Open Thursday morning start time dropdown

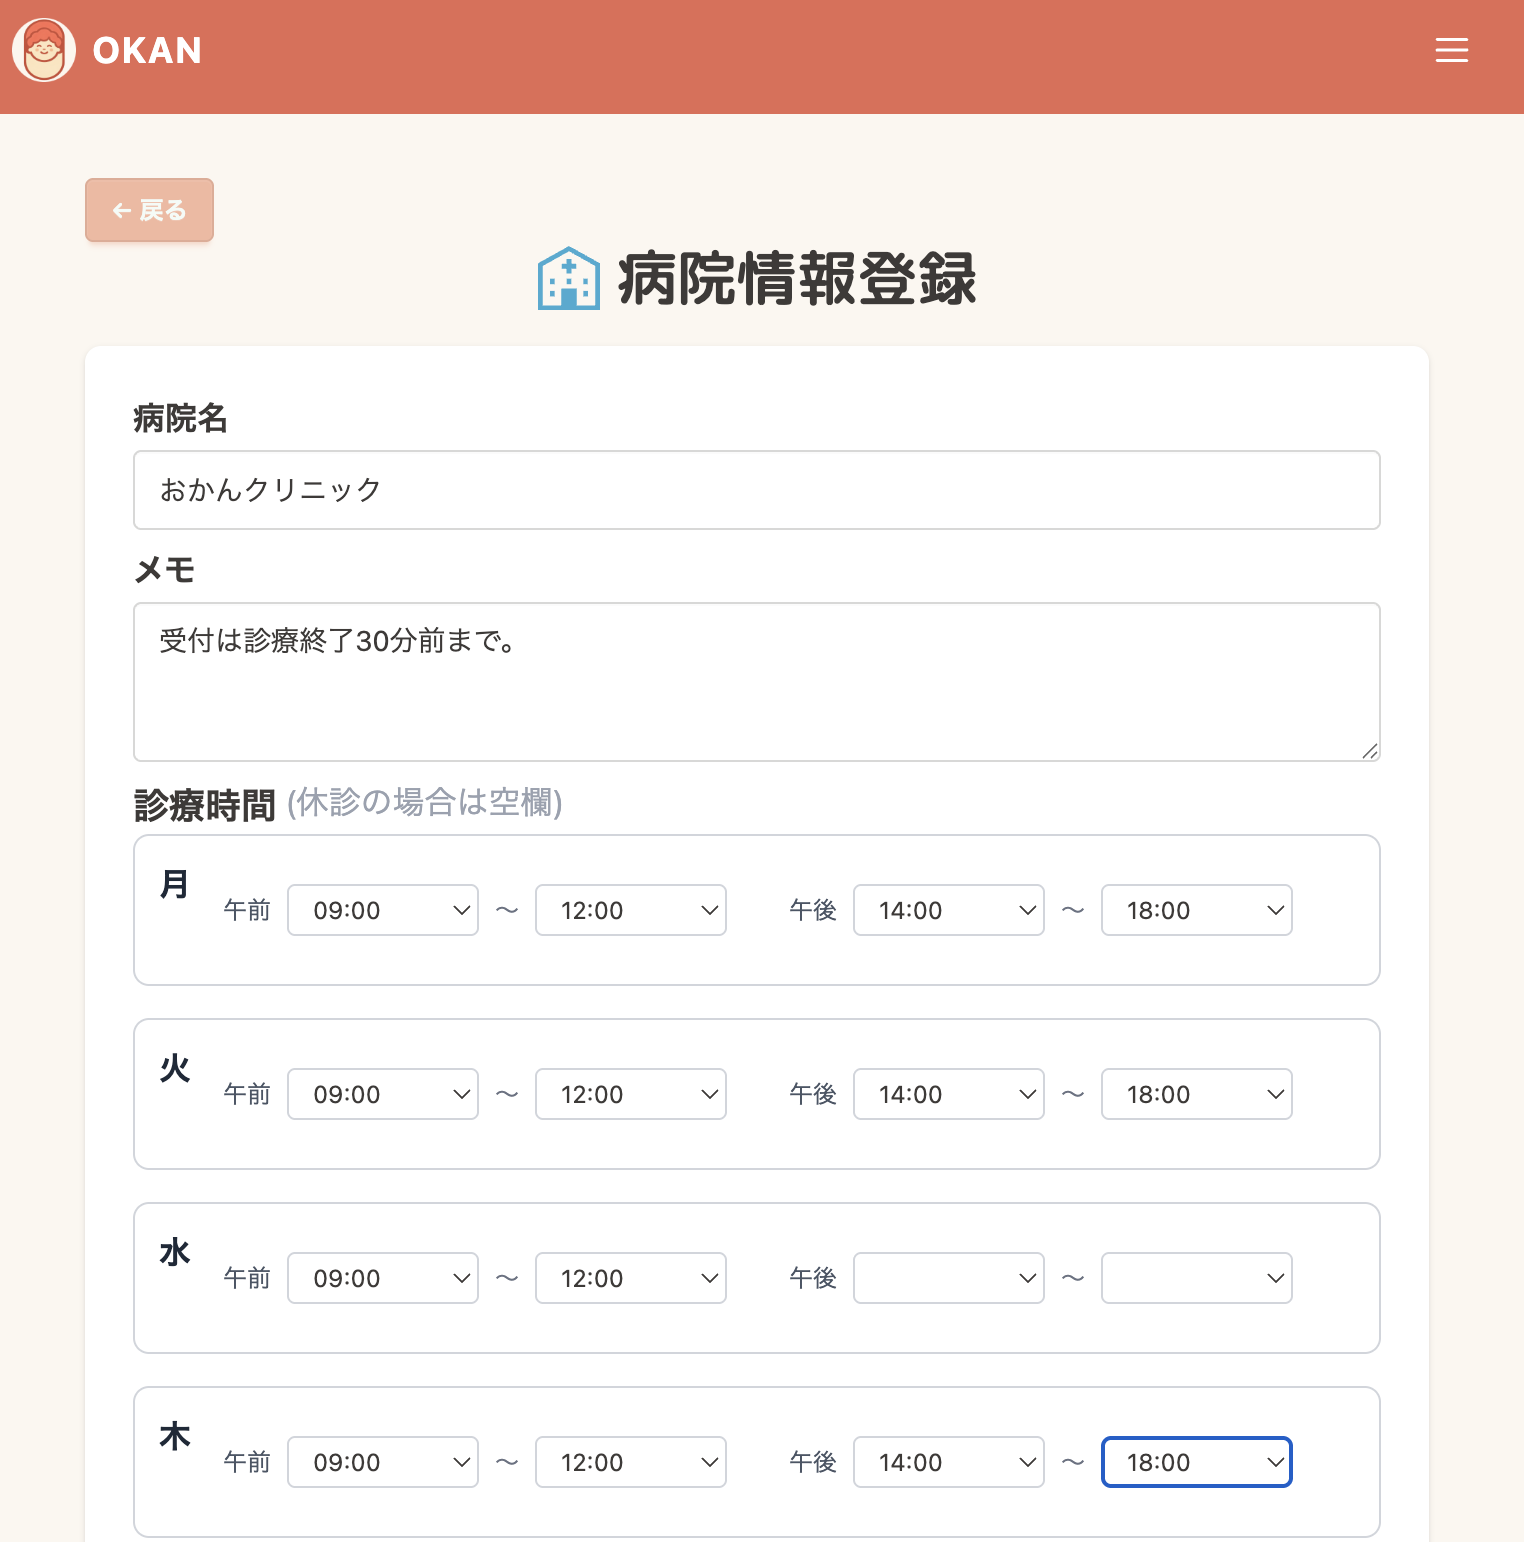(382, 1462)
